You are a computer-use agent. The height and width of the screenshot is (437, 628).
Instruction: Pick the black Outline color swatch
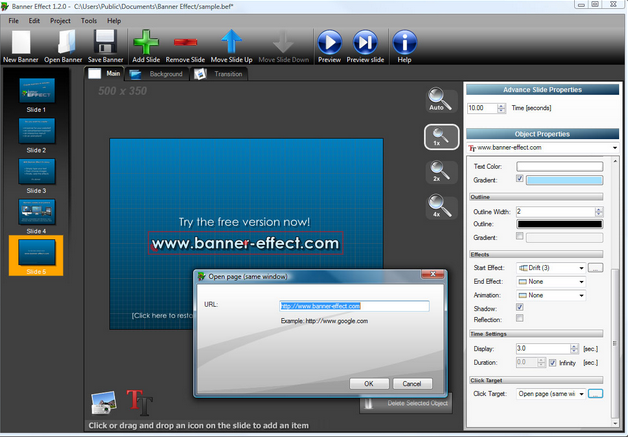[x=560, y=224]
